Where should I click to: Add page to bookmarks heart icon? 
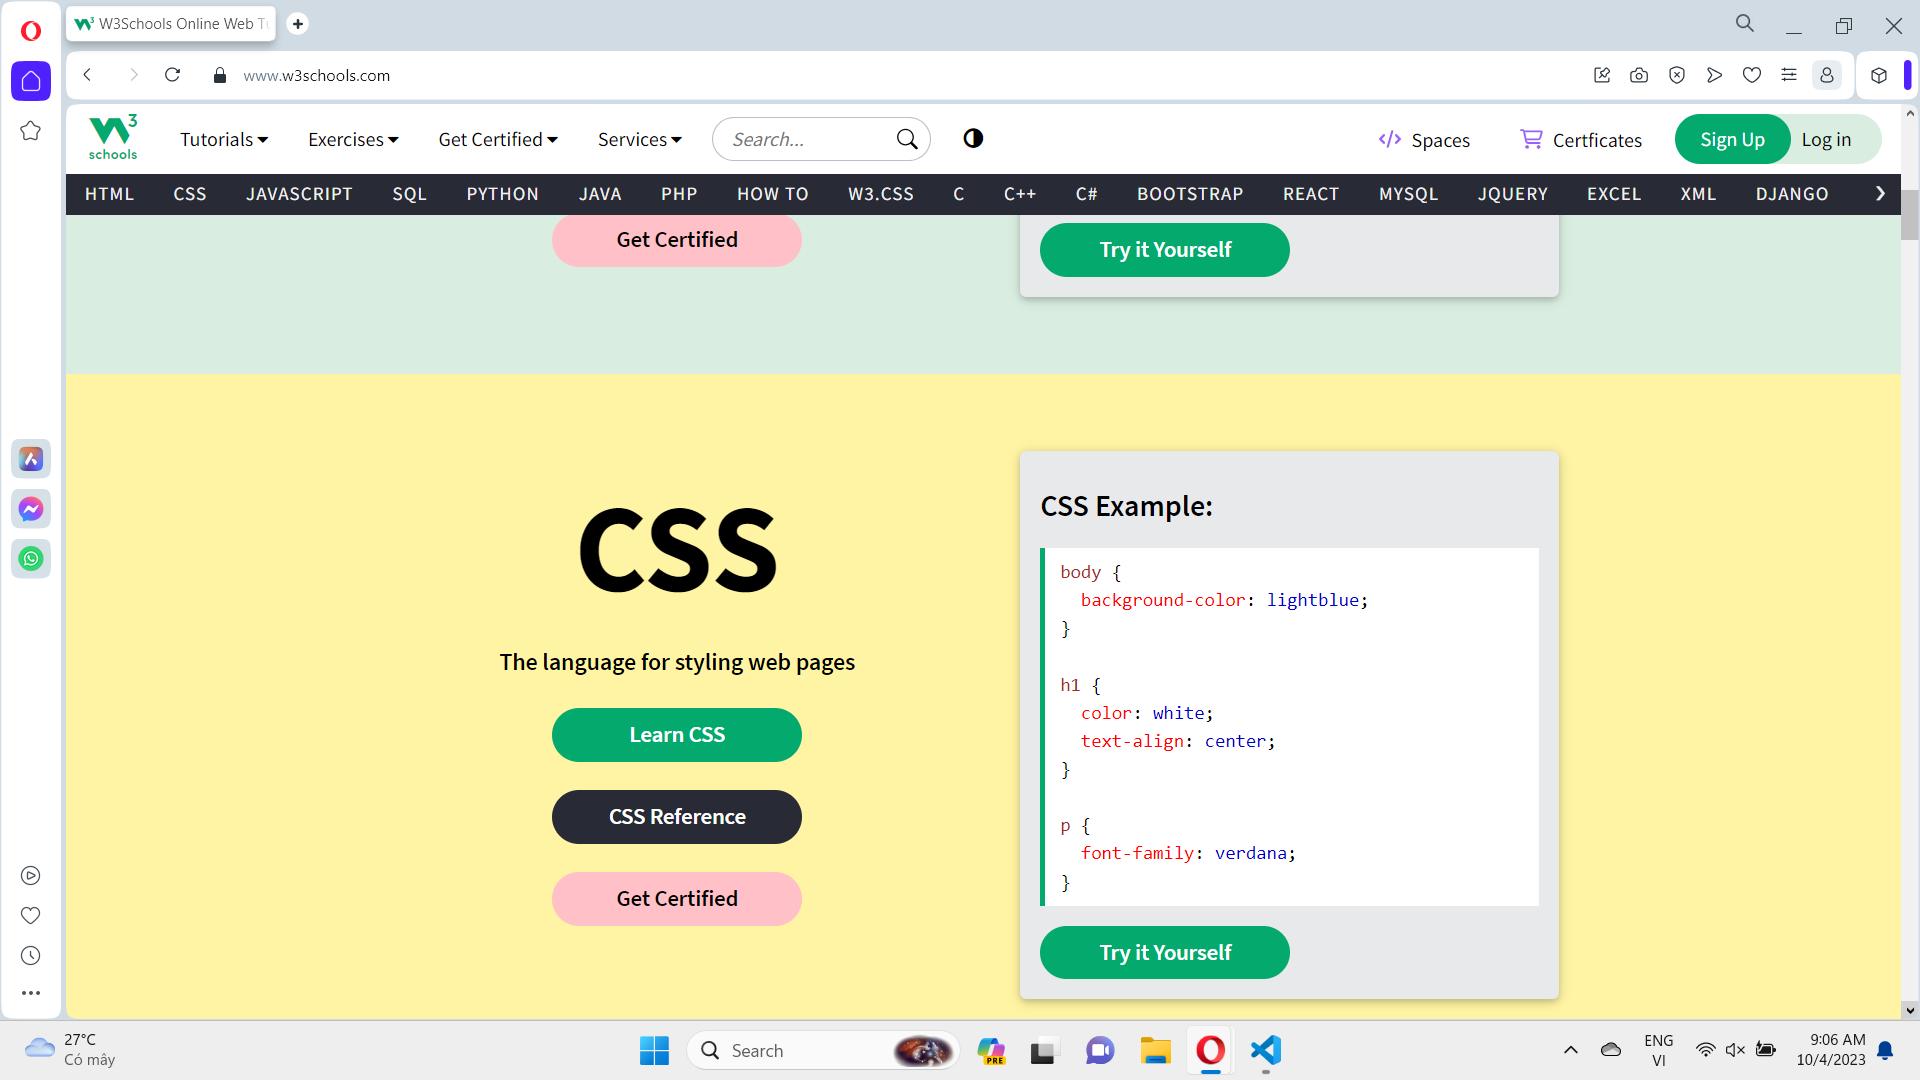[1752, 75]
